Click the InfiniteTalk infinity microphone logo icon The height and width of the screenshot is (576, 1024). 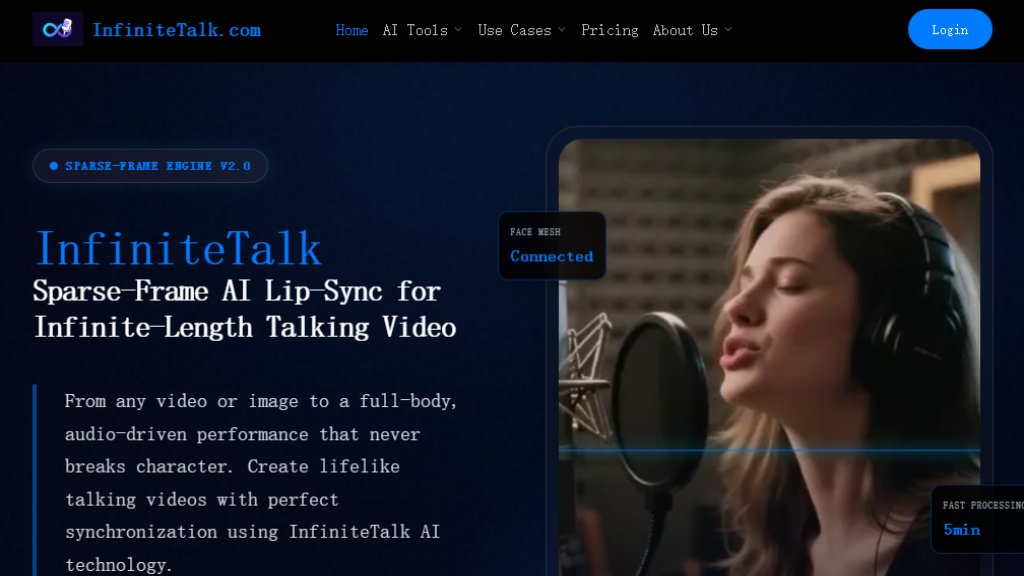click(57, 29)
